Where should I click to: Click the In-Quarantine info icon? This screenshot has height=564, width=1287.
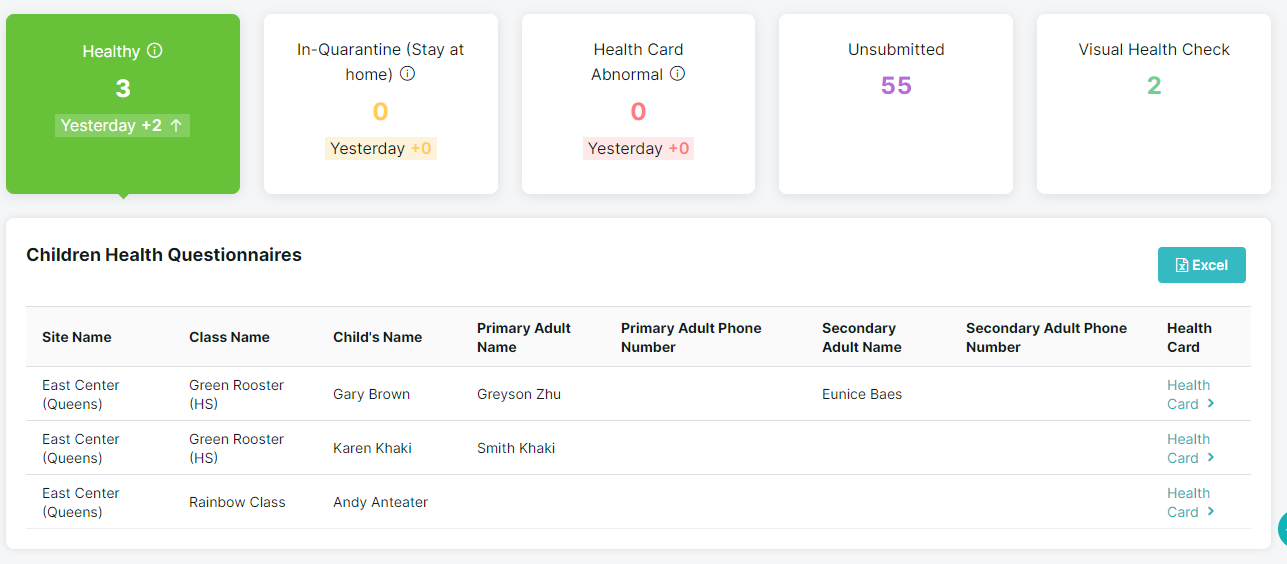(407, 73)
